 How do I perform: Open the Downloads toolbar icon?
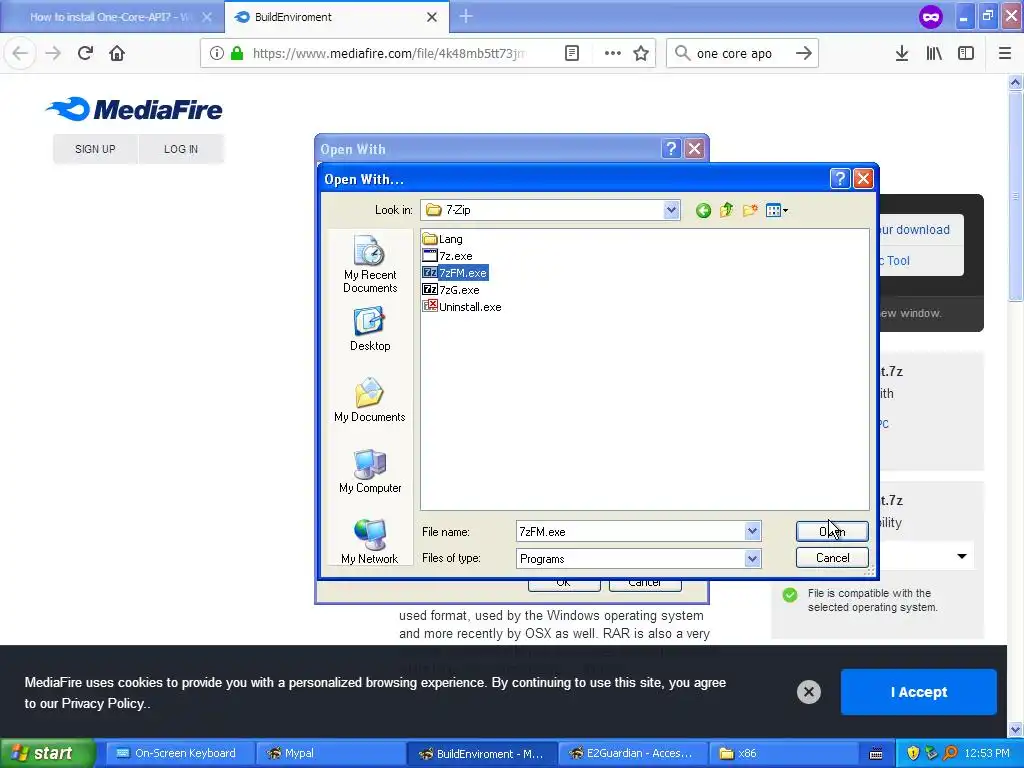(902, 54)
